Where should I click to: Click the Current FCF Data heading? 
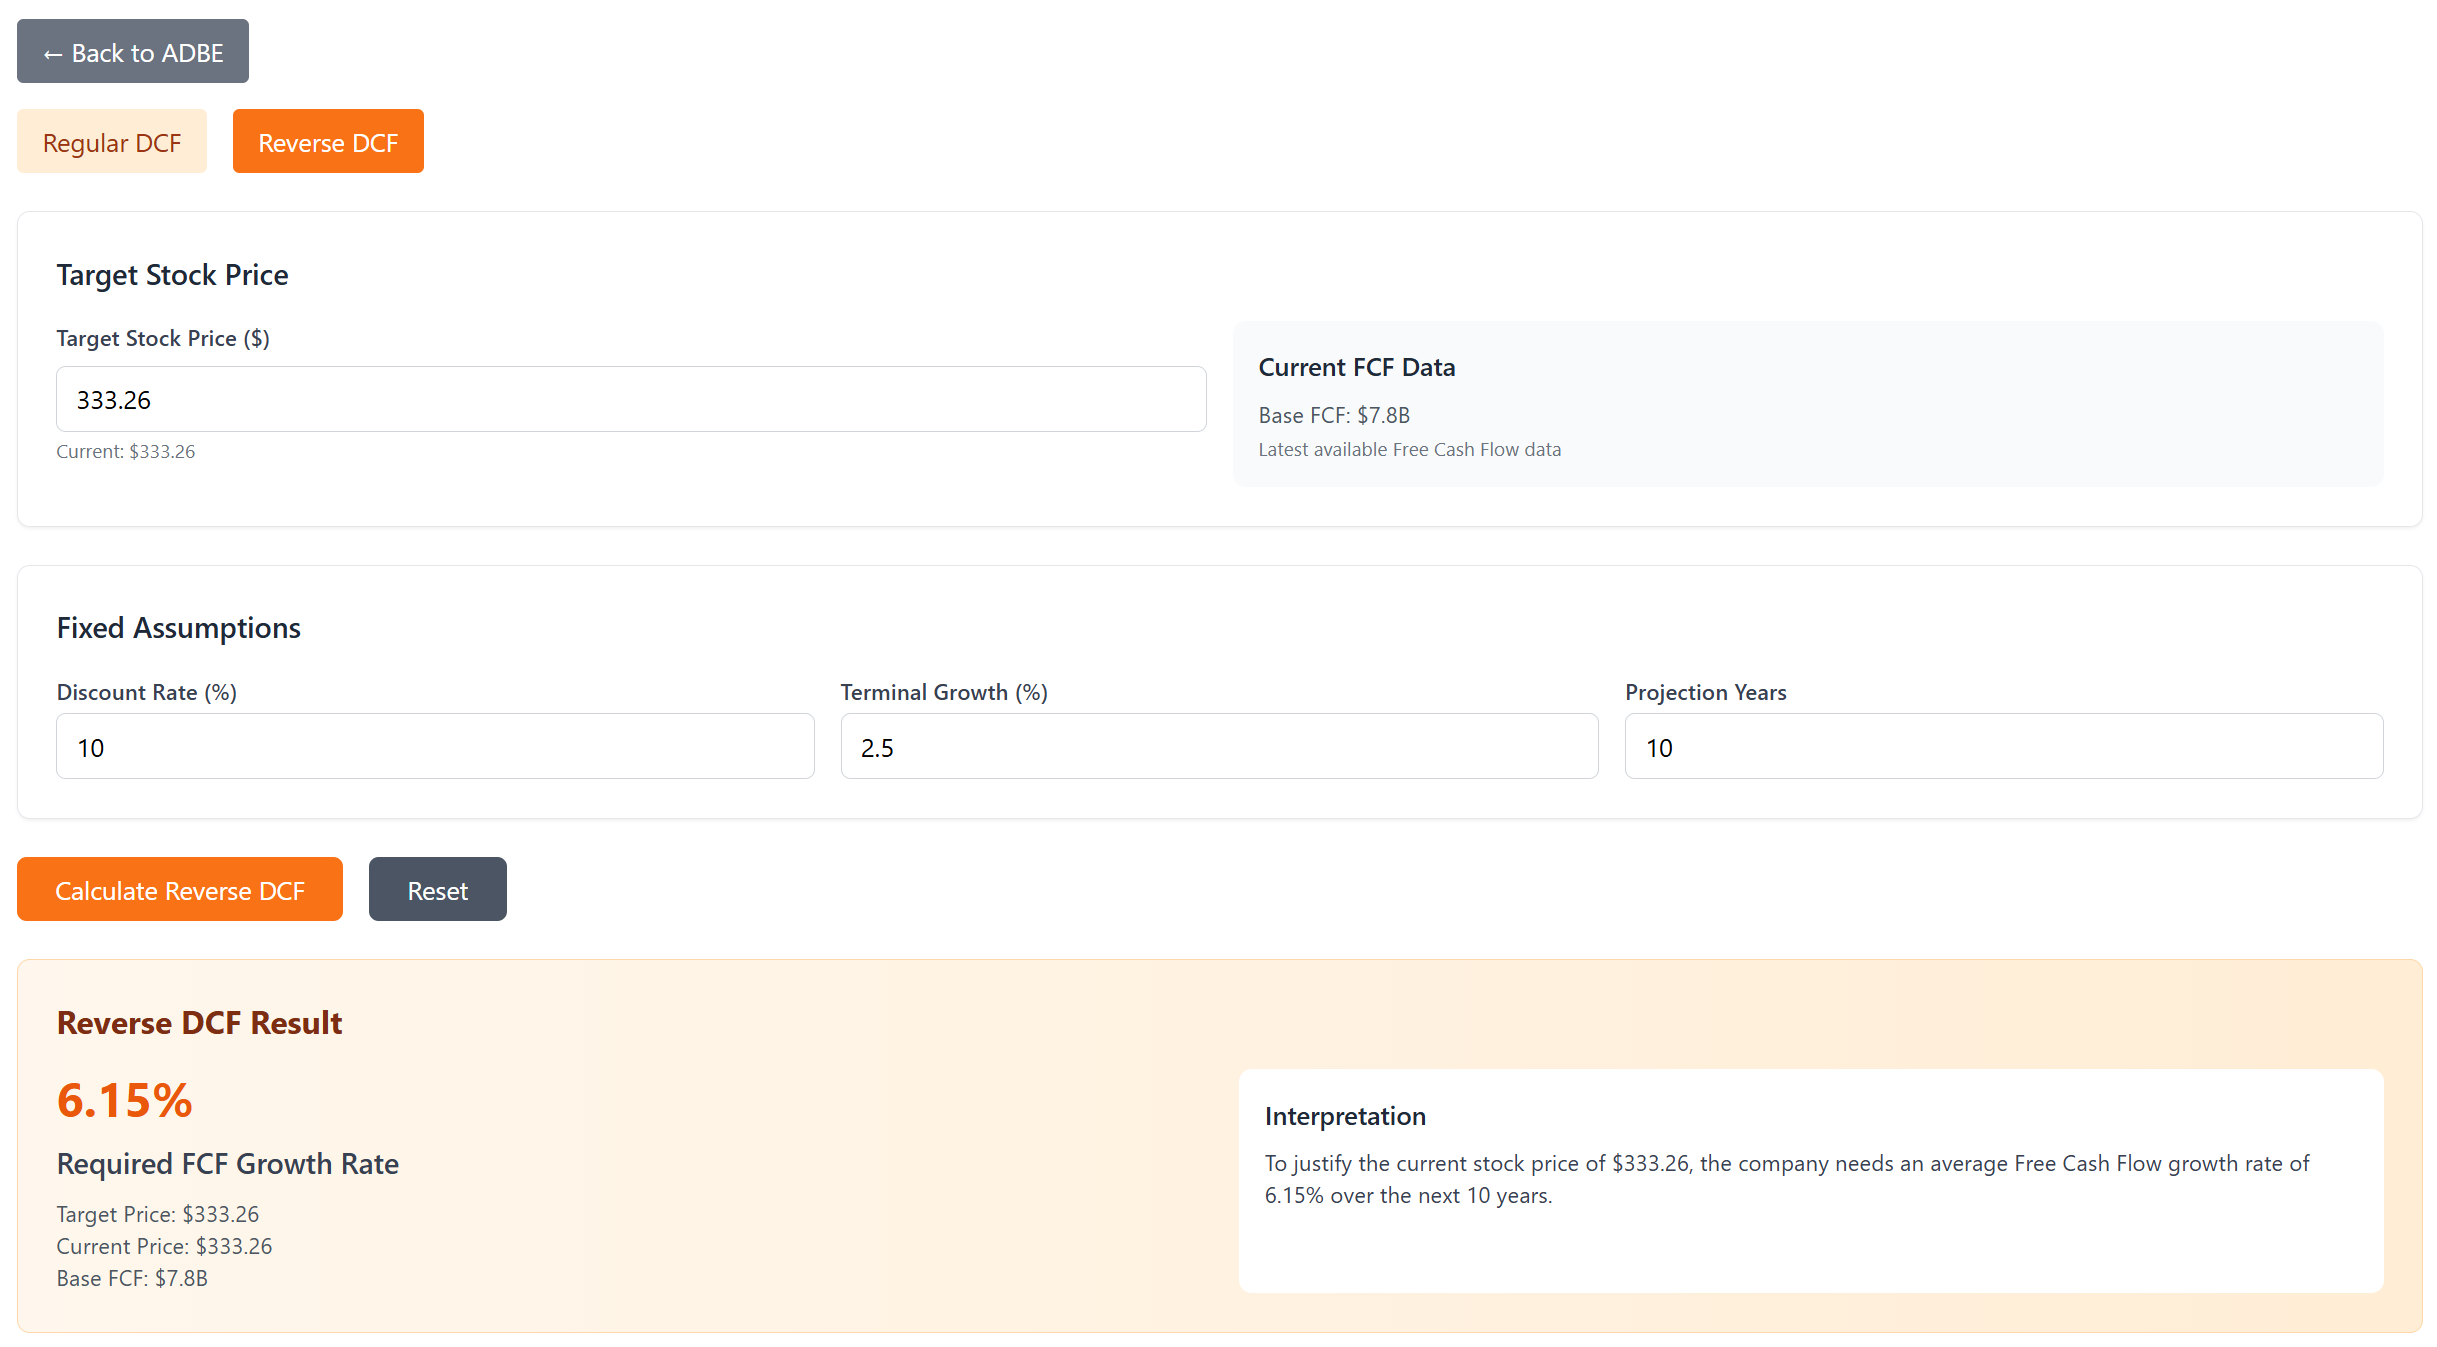(1356, 367)
